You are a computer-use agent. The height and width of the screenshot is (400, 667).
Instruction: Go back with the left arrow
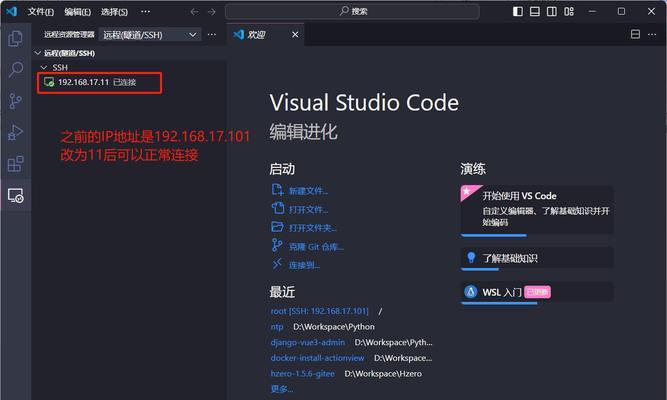coord(194,11)
